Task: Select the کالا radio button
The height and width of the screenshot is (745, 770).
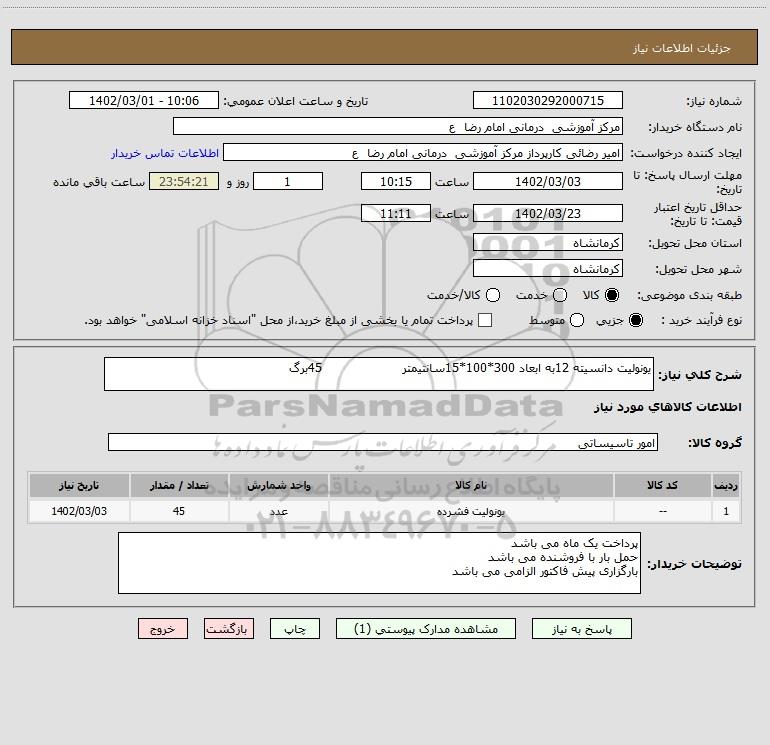Action: click(x=612, y=295)
